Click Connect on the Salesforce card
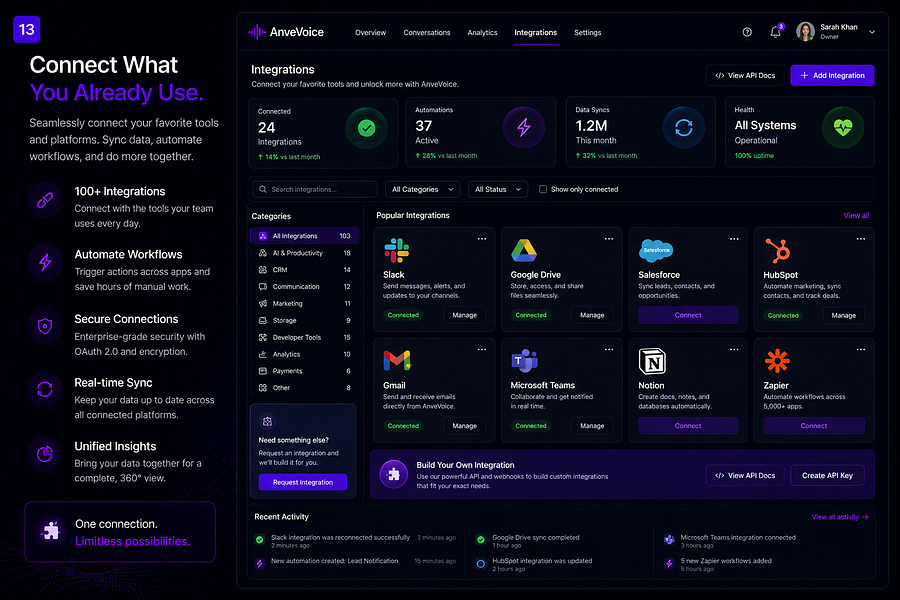The width and height of the screenshot is (900, 600). [688, 315]
